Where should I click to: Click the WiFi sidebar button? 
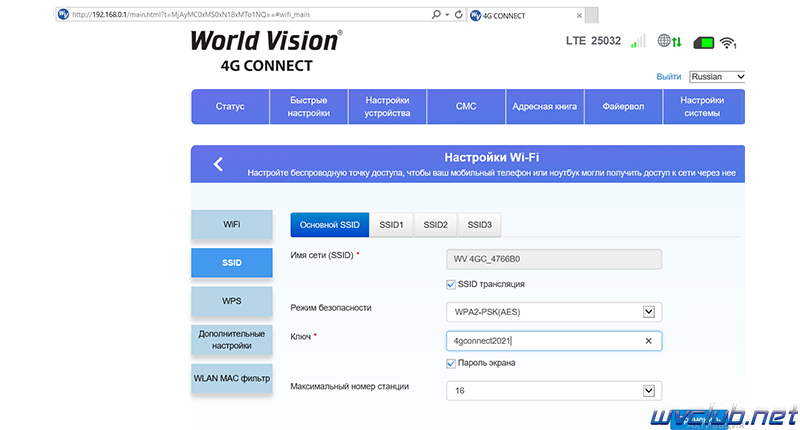click(232, 224)
